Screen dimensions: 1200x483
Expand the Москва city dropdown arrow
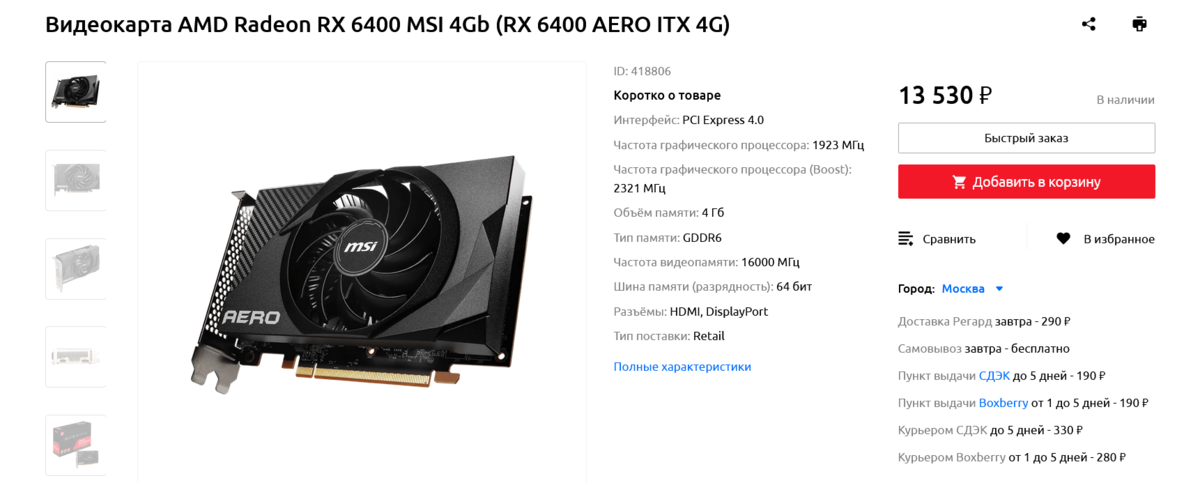999,289
